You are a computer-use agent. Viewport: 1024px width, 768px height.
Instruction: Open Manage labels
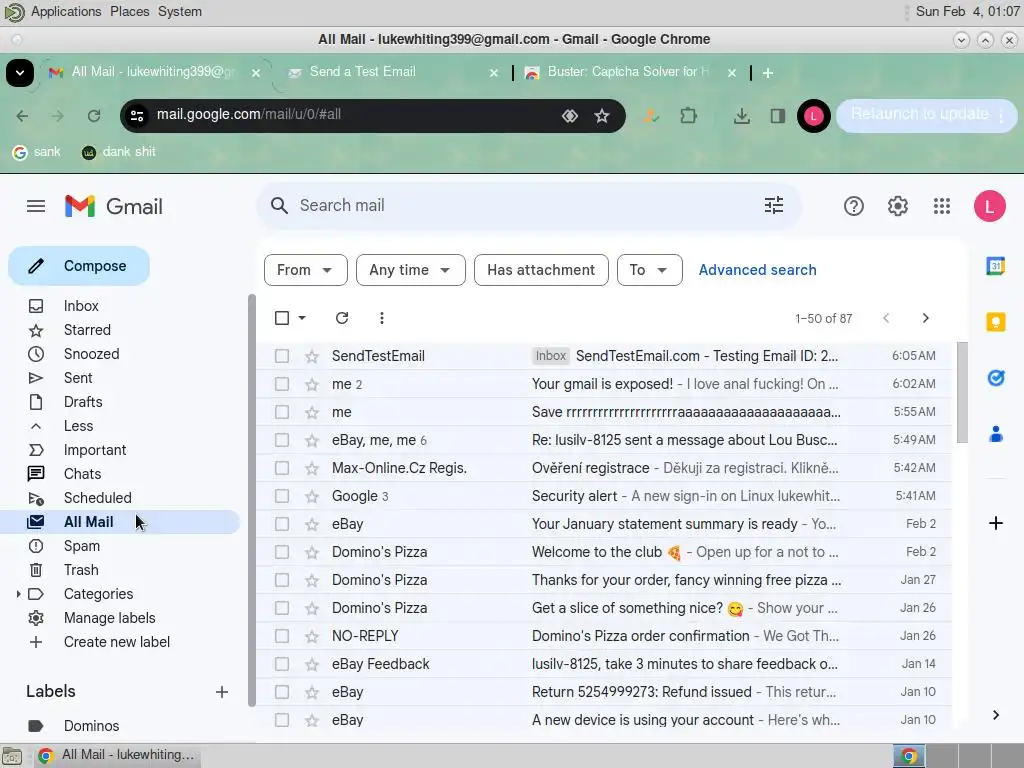click(x=109, y=618)
